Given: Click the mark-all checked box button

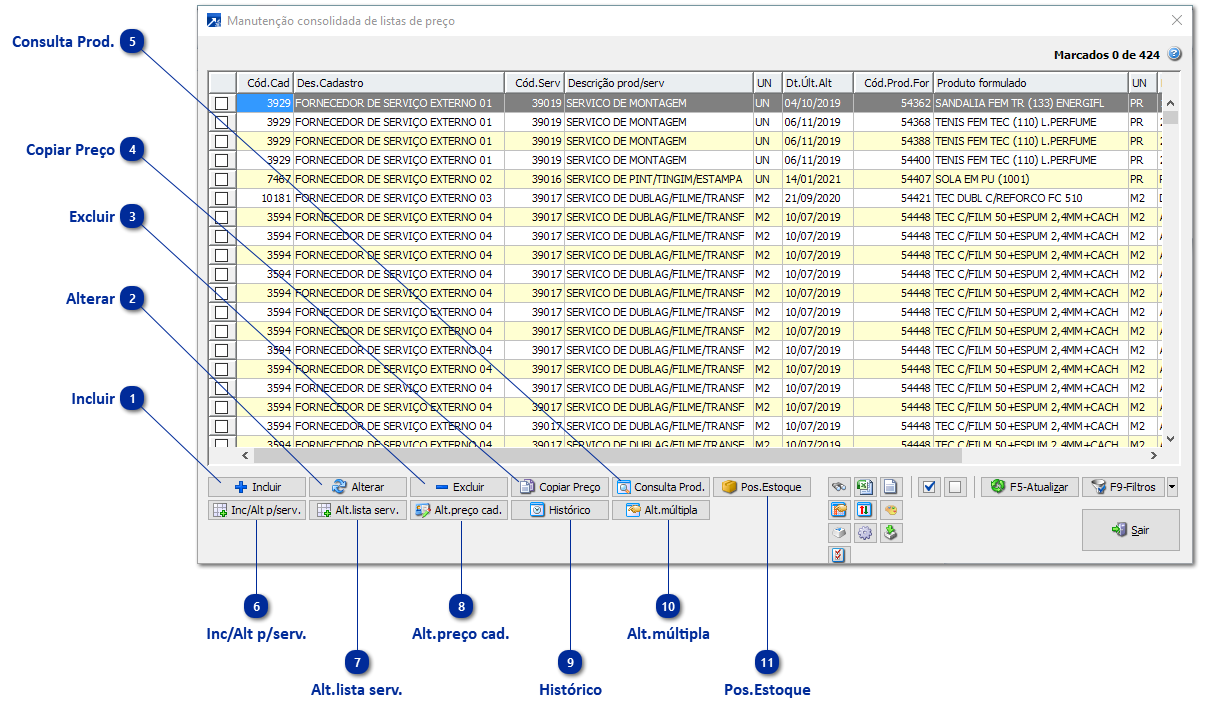Looking at the screenshot, I should [930, 487].
